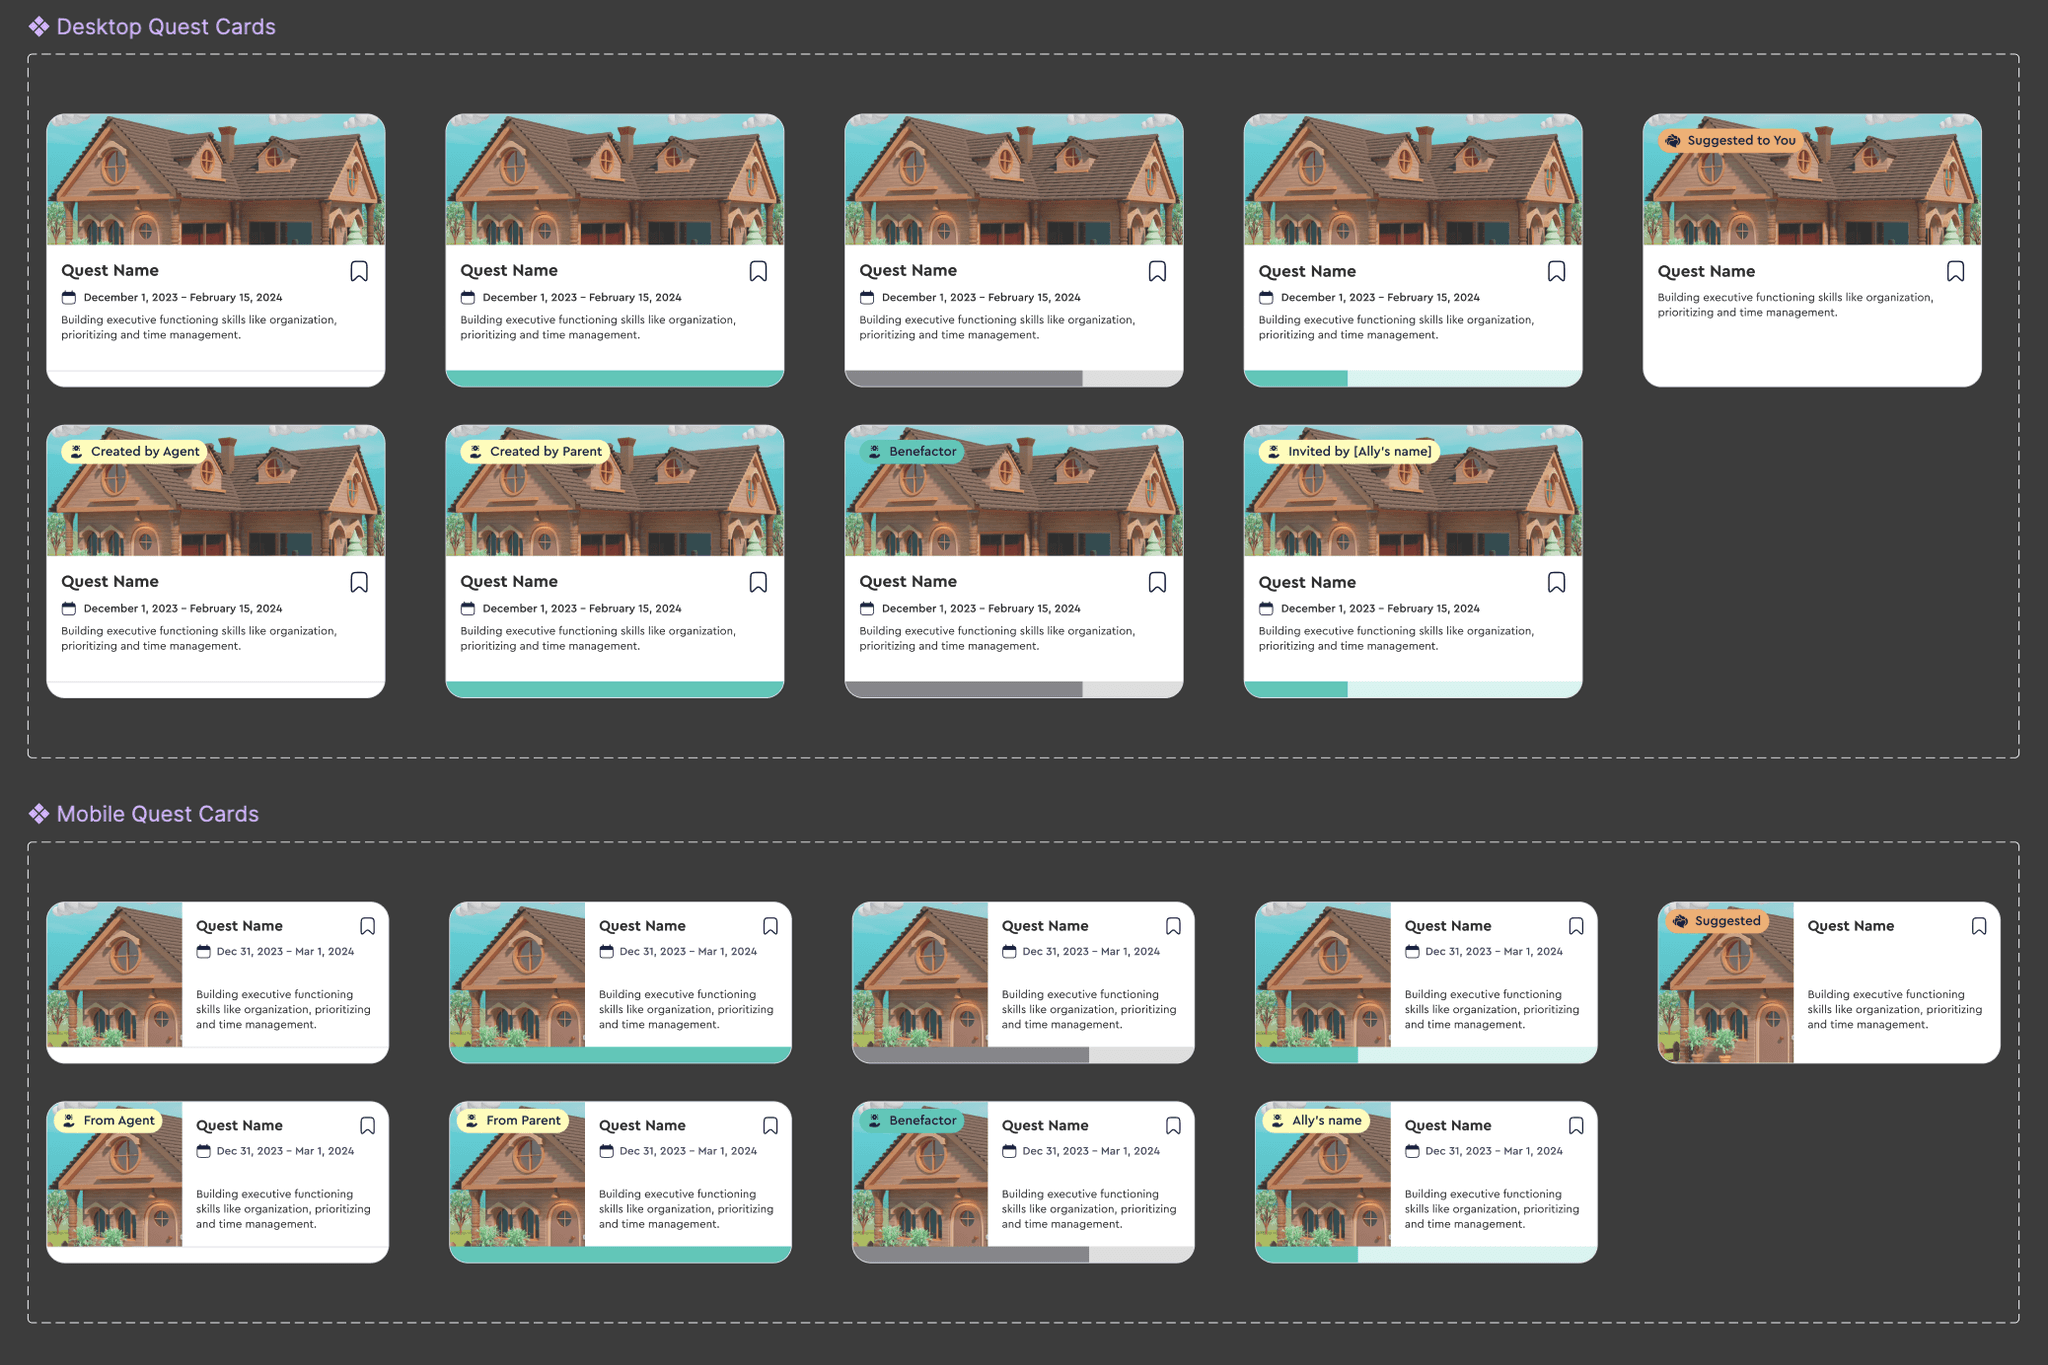The height and width of the screenshot is (1365, 2048).
Task: Click component icon beside 'Mobile Quest Cards'
Action: tap(39, 814)
